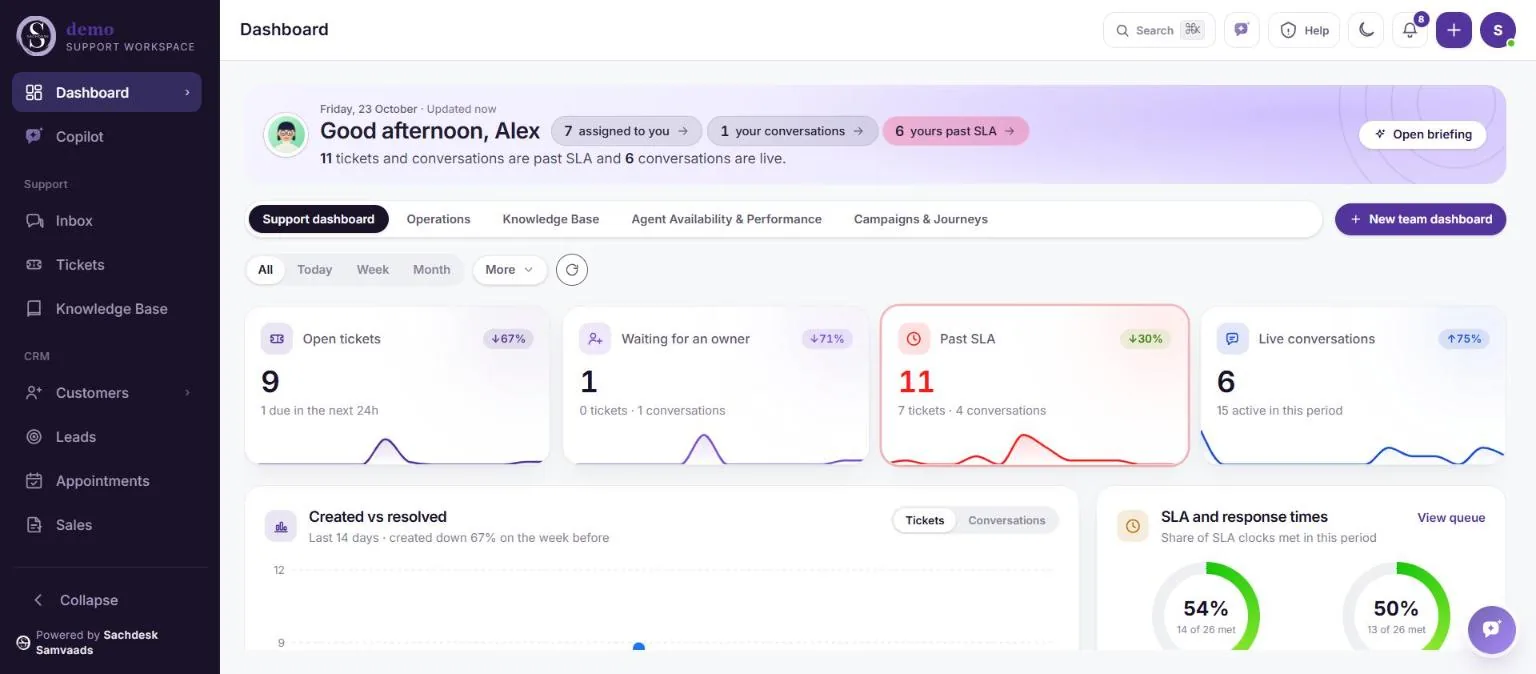Click the Leads target icon
This screenshot has height=674, width=1536.
34,437
